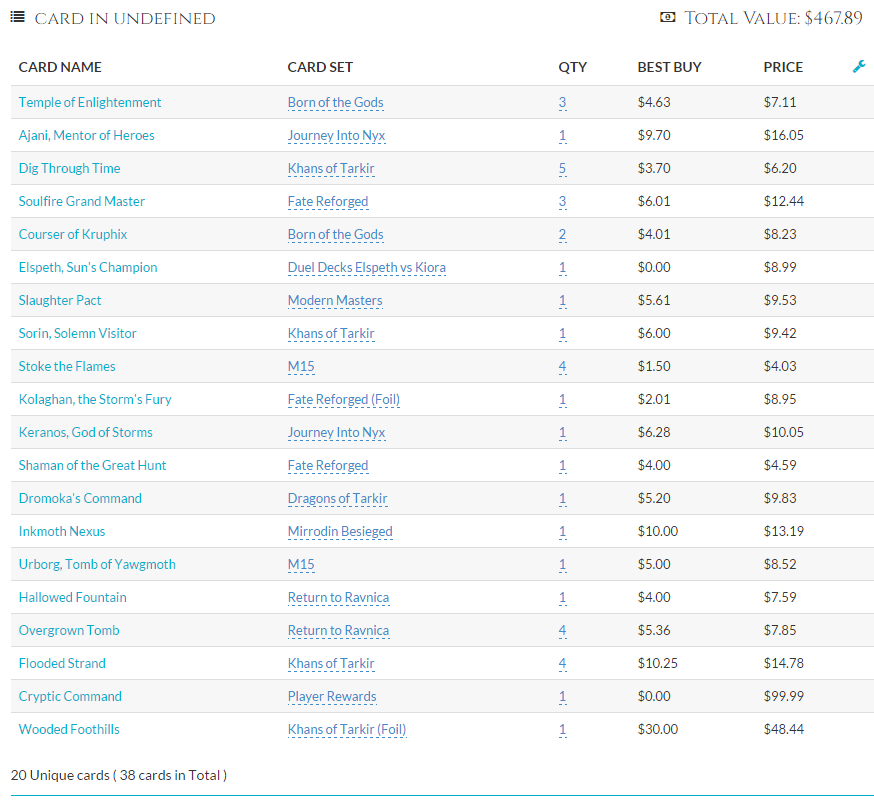Open Kolaghan, the Storm's Fury card link
The width and height of the screenshot is (874, 800).
click(95, 399)
